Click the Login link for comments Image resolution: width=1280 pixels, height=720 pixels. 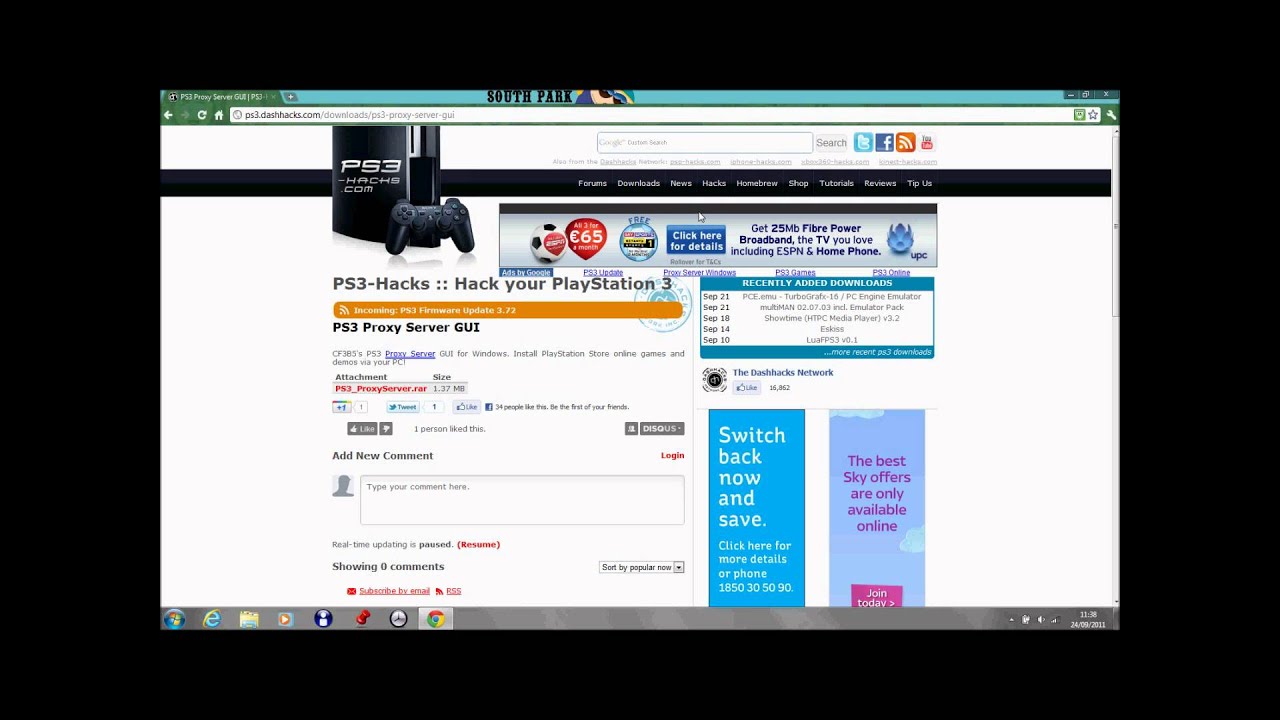click(672, 456)
